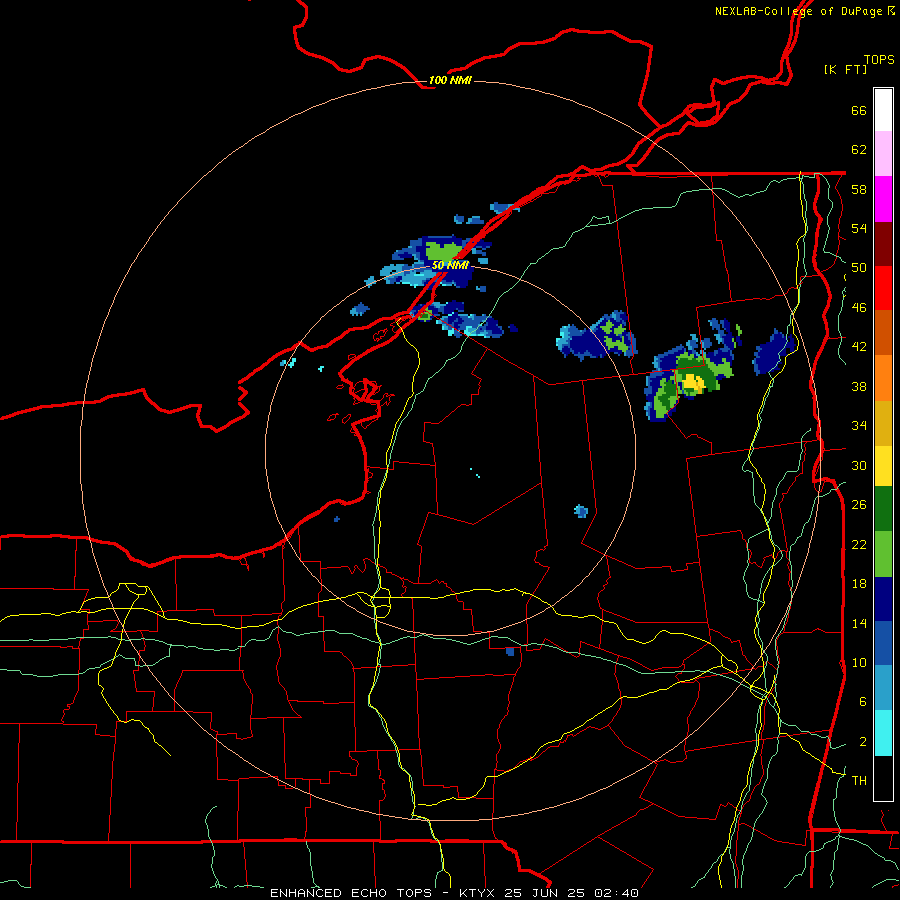Click the 18 legend value
The width and height of the screenshot is (900, 900).
(x=859, y=584)
